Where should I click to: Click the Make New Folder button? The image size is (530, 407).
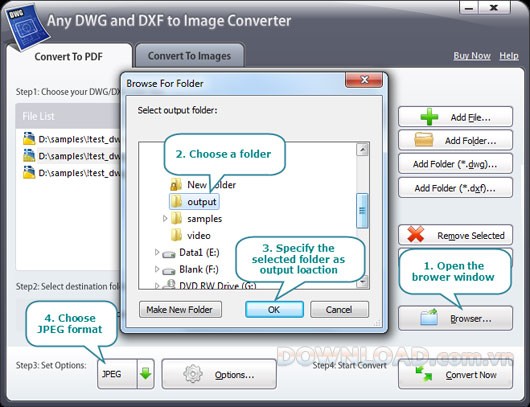click(x=180, y=309)
